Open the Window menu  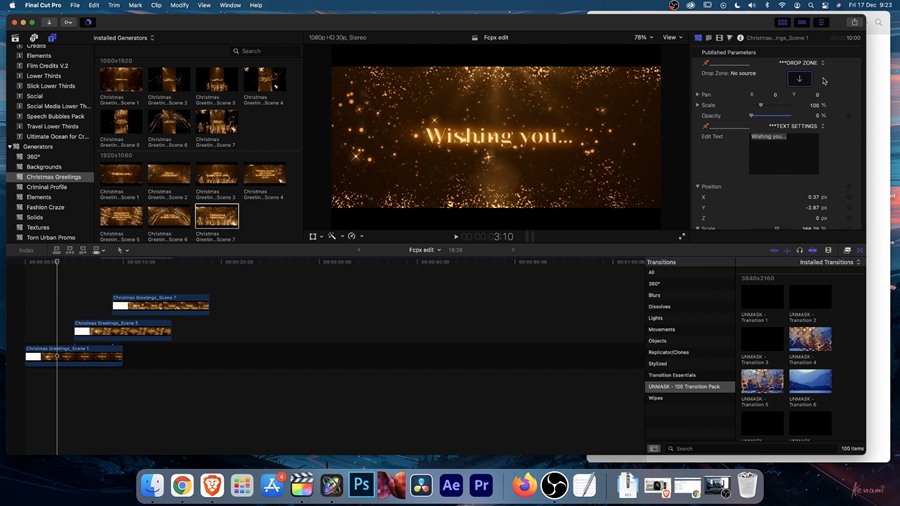click(x=230, y=5)
